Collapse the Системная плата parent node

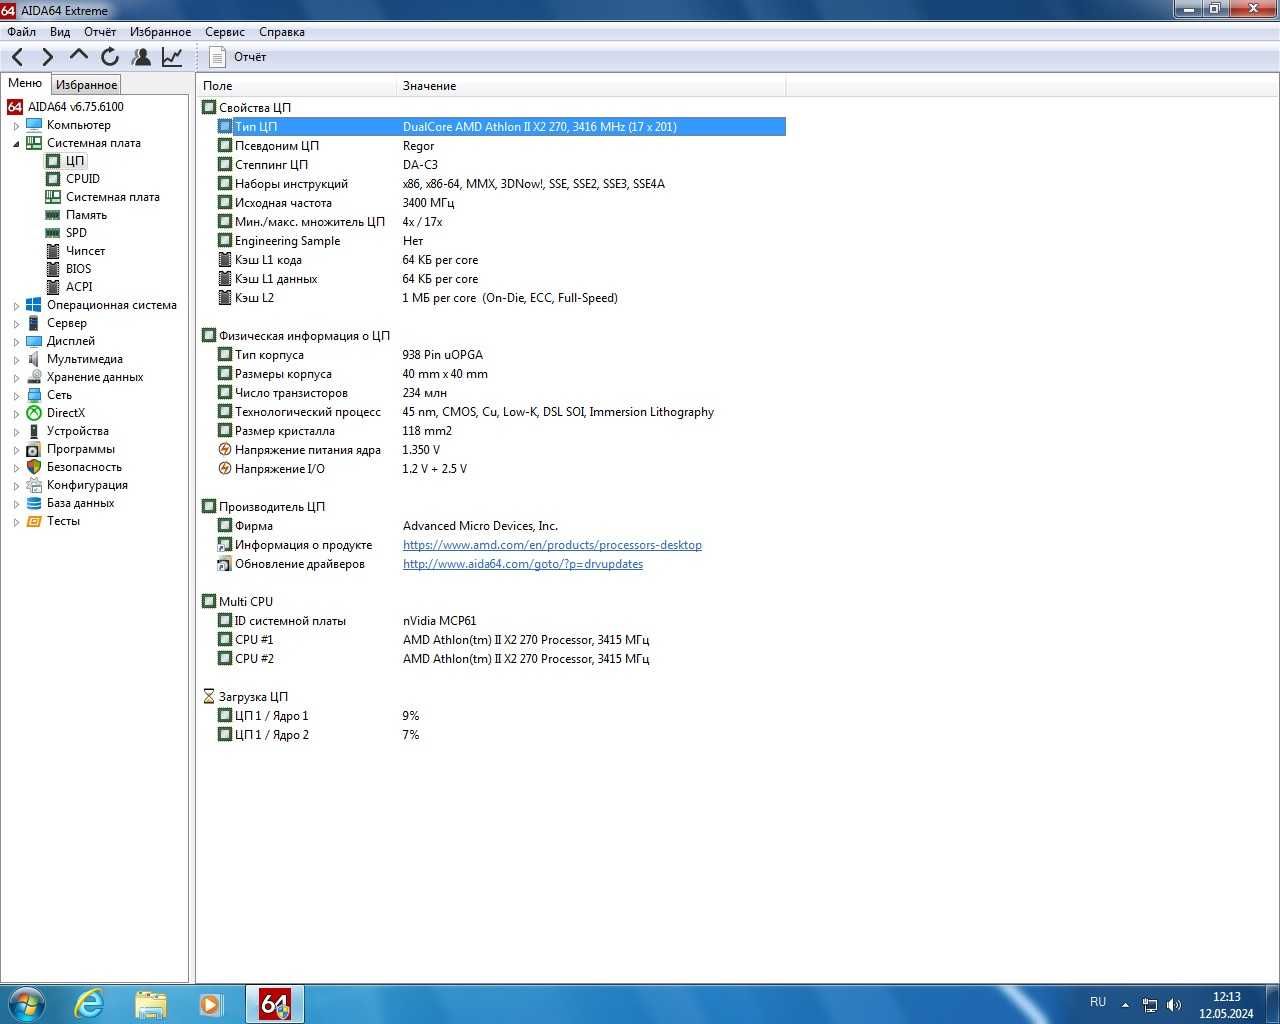16,143
